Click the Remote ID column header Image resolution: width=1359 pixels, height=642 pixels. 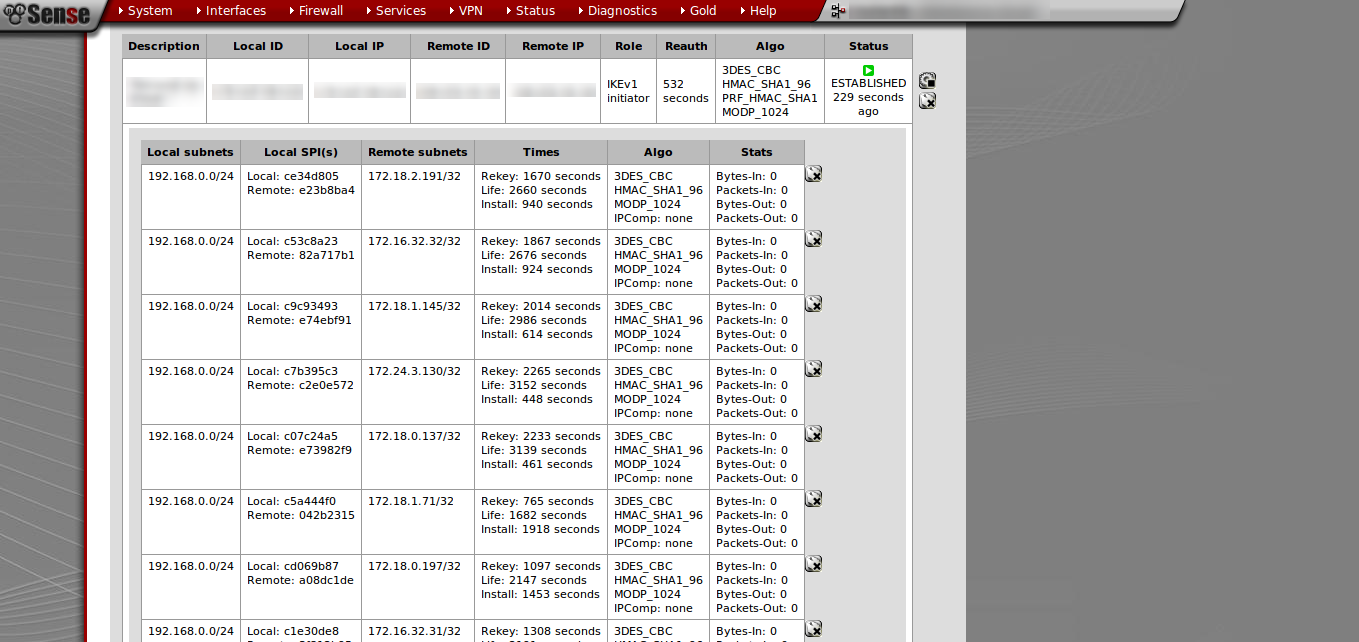pyautogui.click(x=458, y=46)
